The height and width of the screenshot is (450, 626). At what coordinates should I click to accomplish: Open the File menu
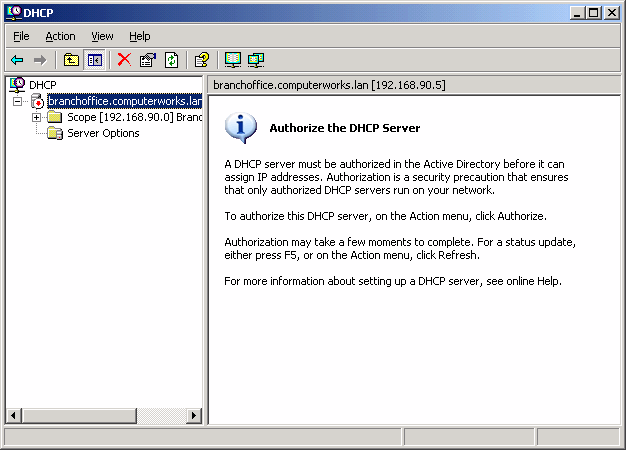[x=21, y=36]
